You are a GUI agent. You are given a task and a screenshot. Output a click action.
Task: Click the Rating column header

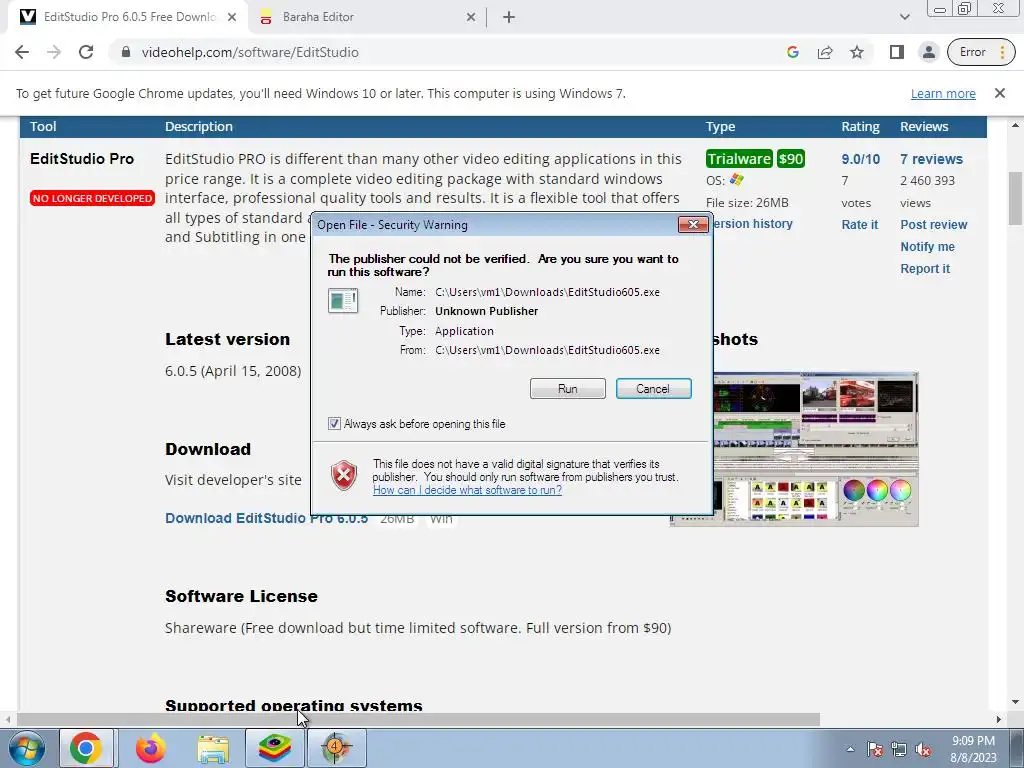[860, 127]
